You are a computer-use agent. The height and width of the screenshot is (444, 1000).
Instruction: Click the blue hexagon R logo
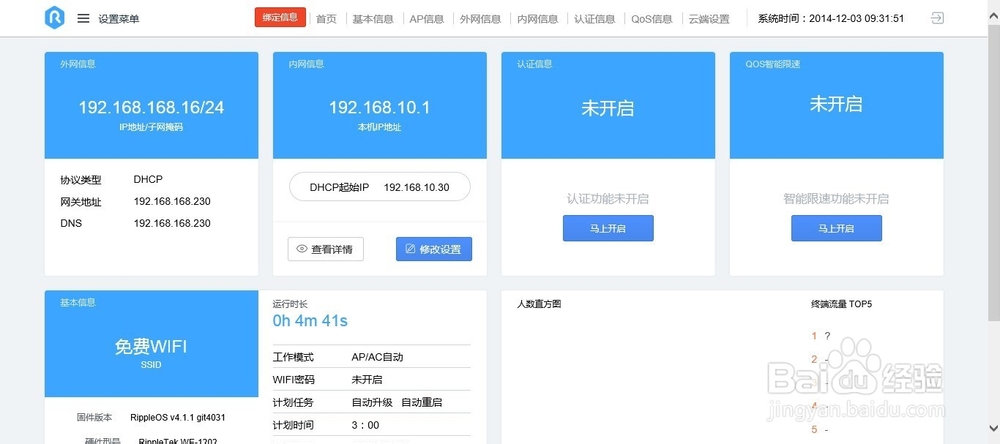55,18
